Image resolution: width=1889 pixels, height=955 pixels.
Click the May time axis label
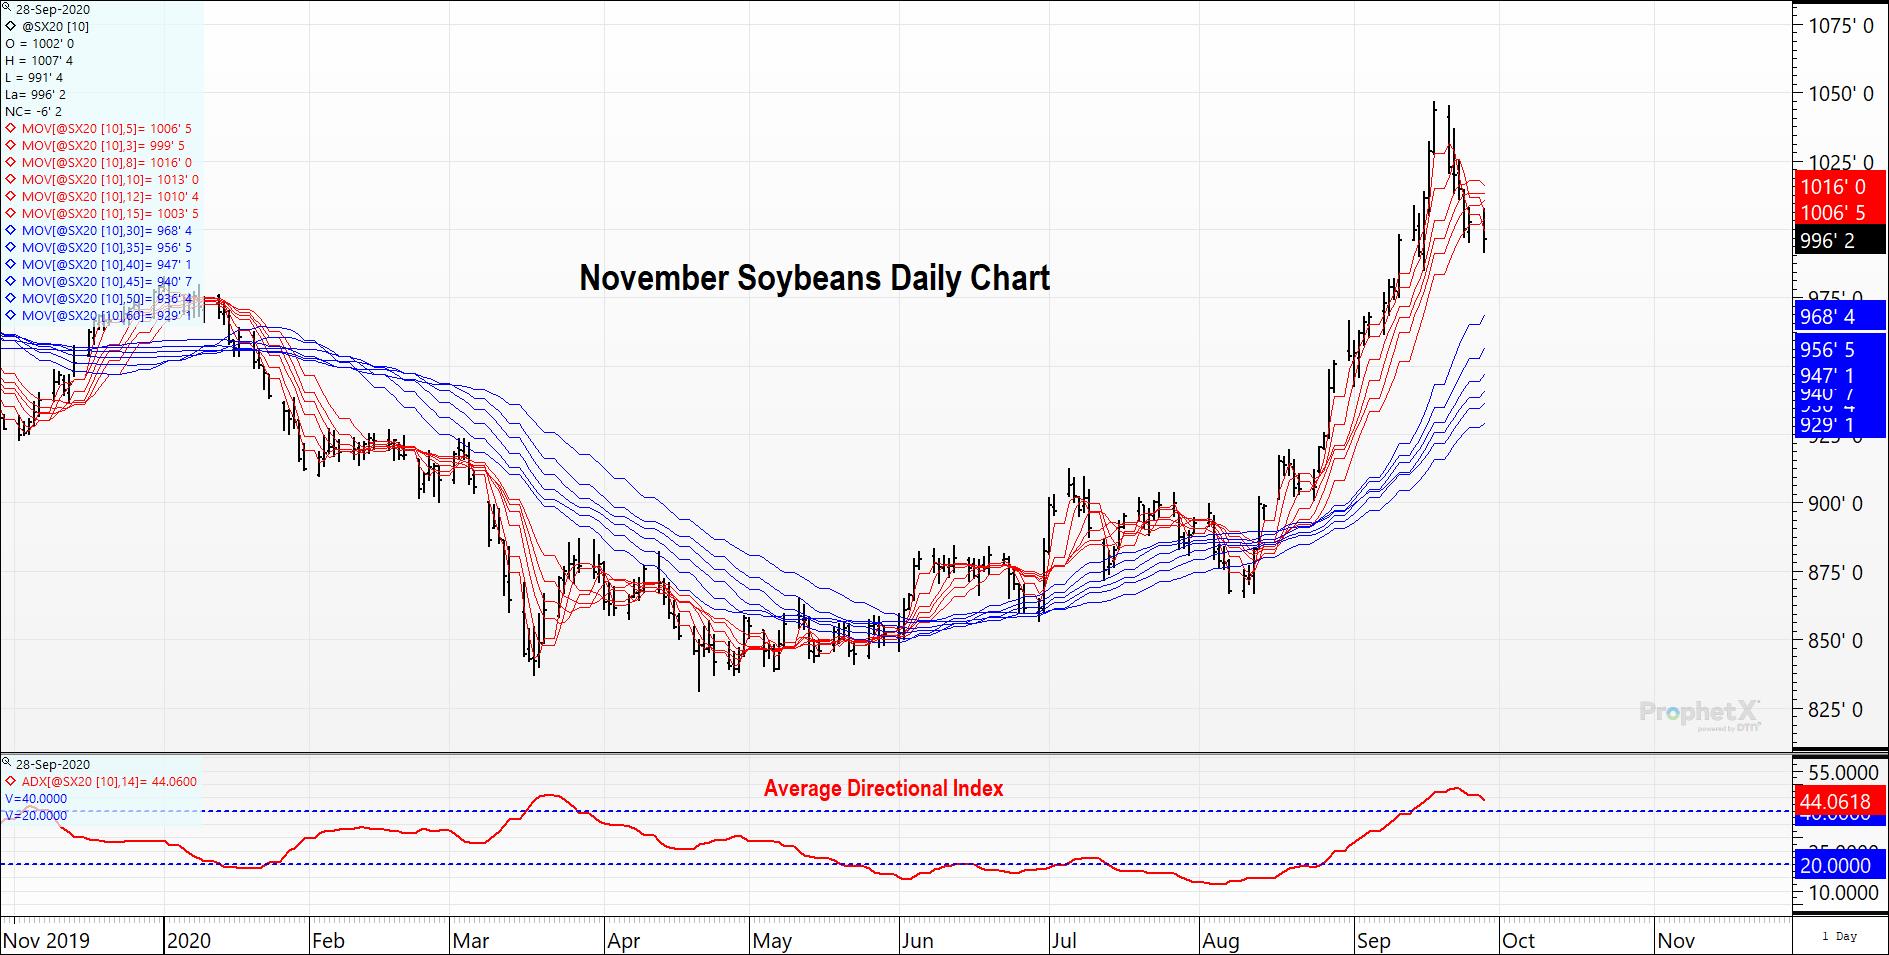pos(772,941)
